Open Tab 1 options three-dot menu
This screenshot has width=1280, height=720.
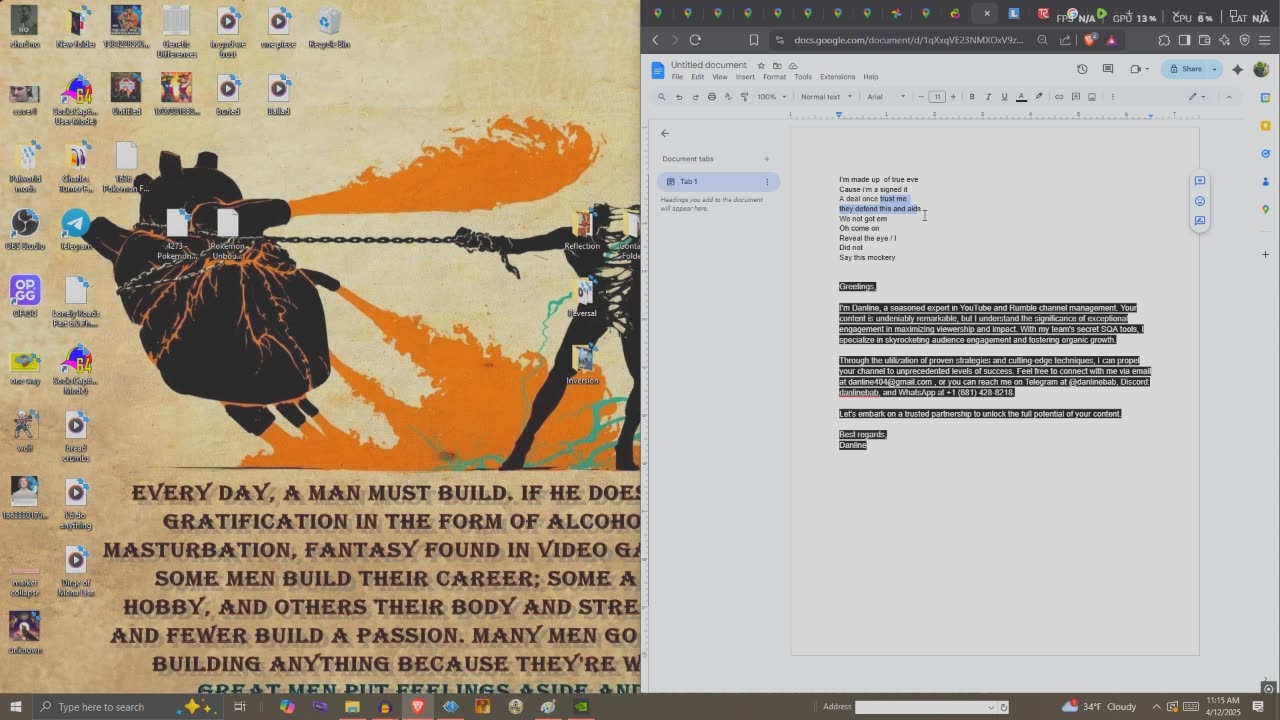767,182
